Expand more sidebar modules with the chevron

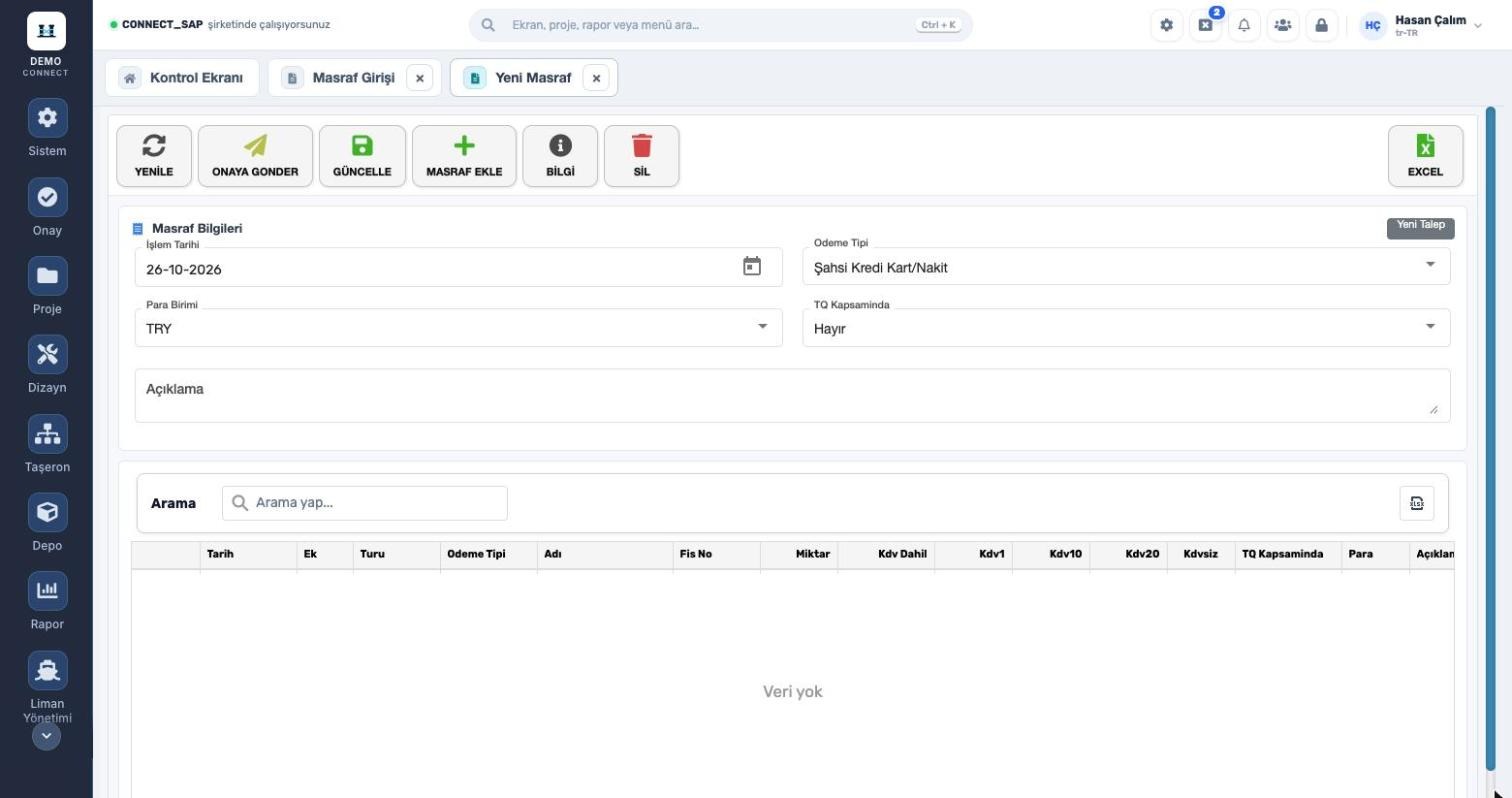(46, 736)
